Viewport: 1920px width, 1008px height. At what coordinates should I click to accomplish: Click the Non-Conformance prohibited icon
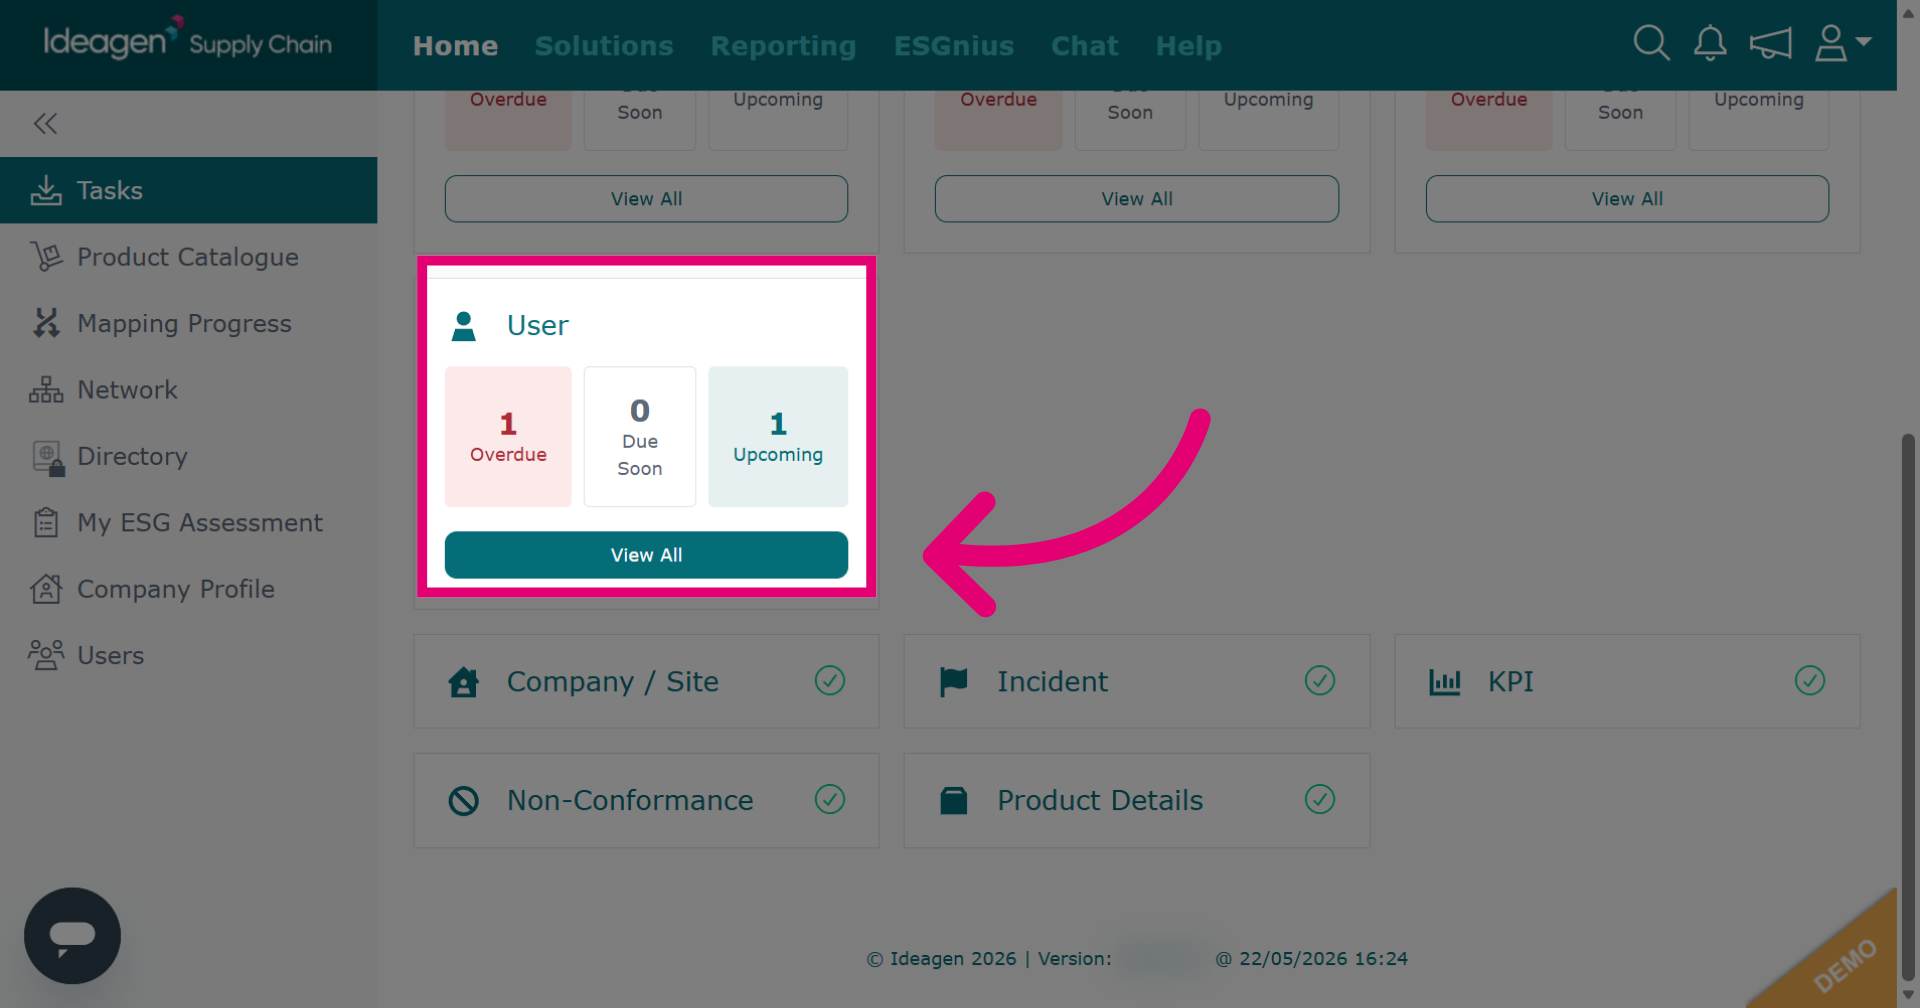pos(463,801)
